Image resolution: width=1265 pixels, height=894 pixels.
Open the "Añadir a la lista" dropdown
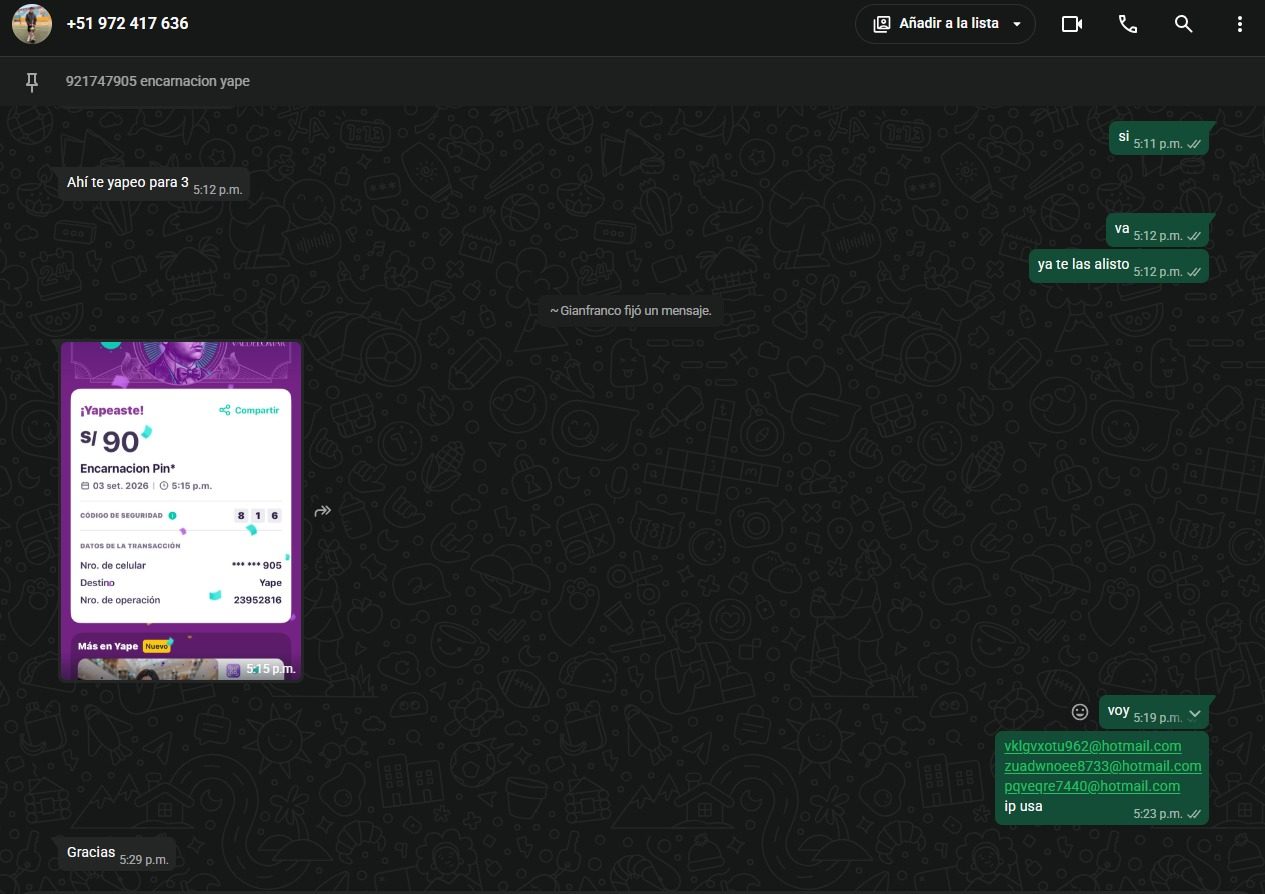point(945,24)
